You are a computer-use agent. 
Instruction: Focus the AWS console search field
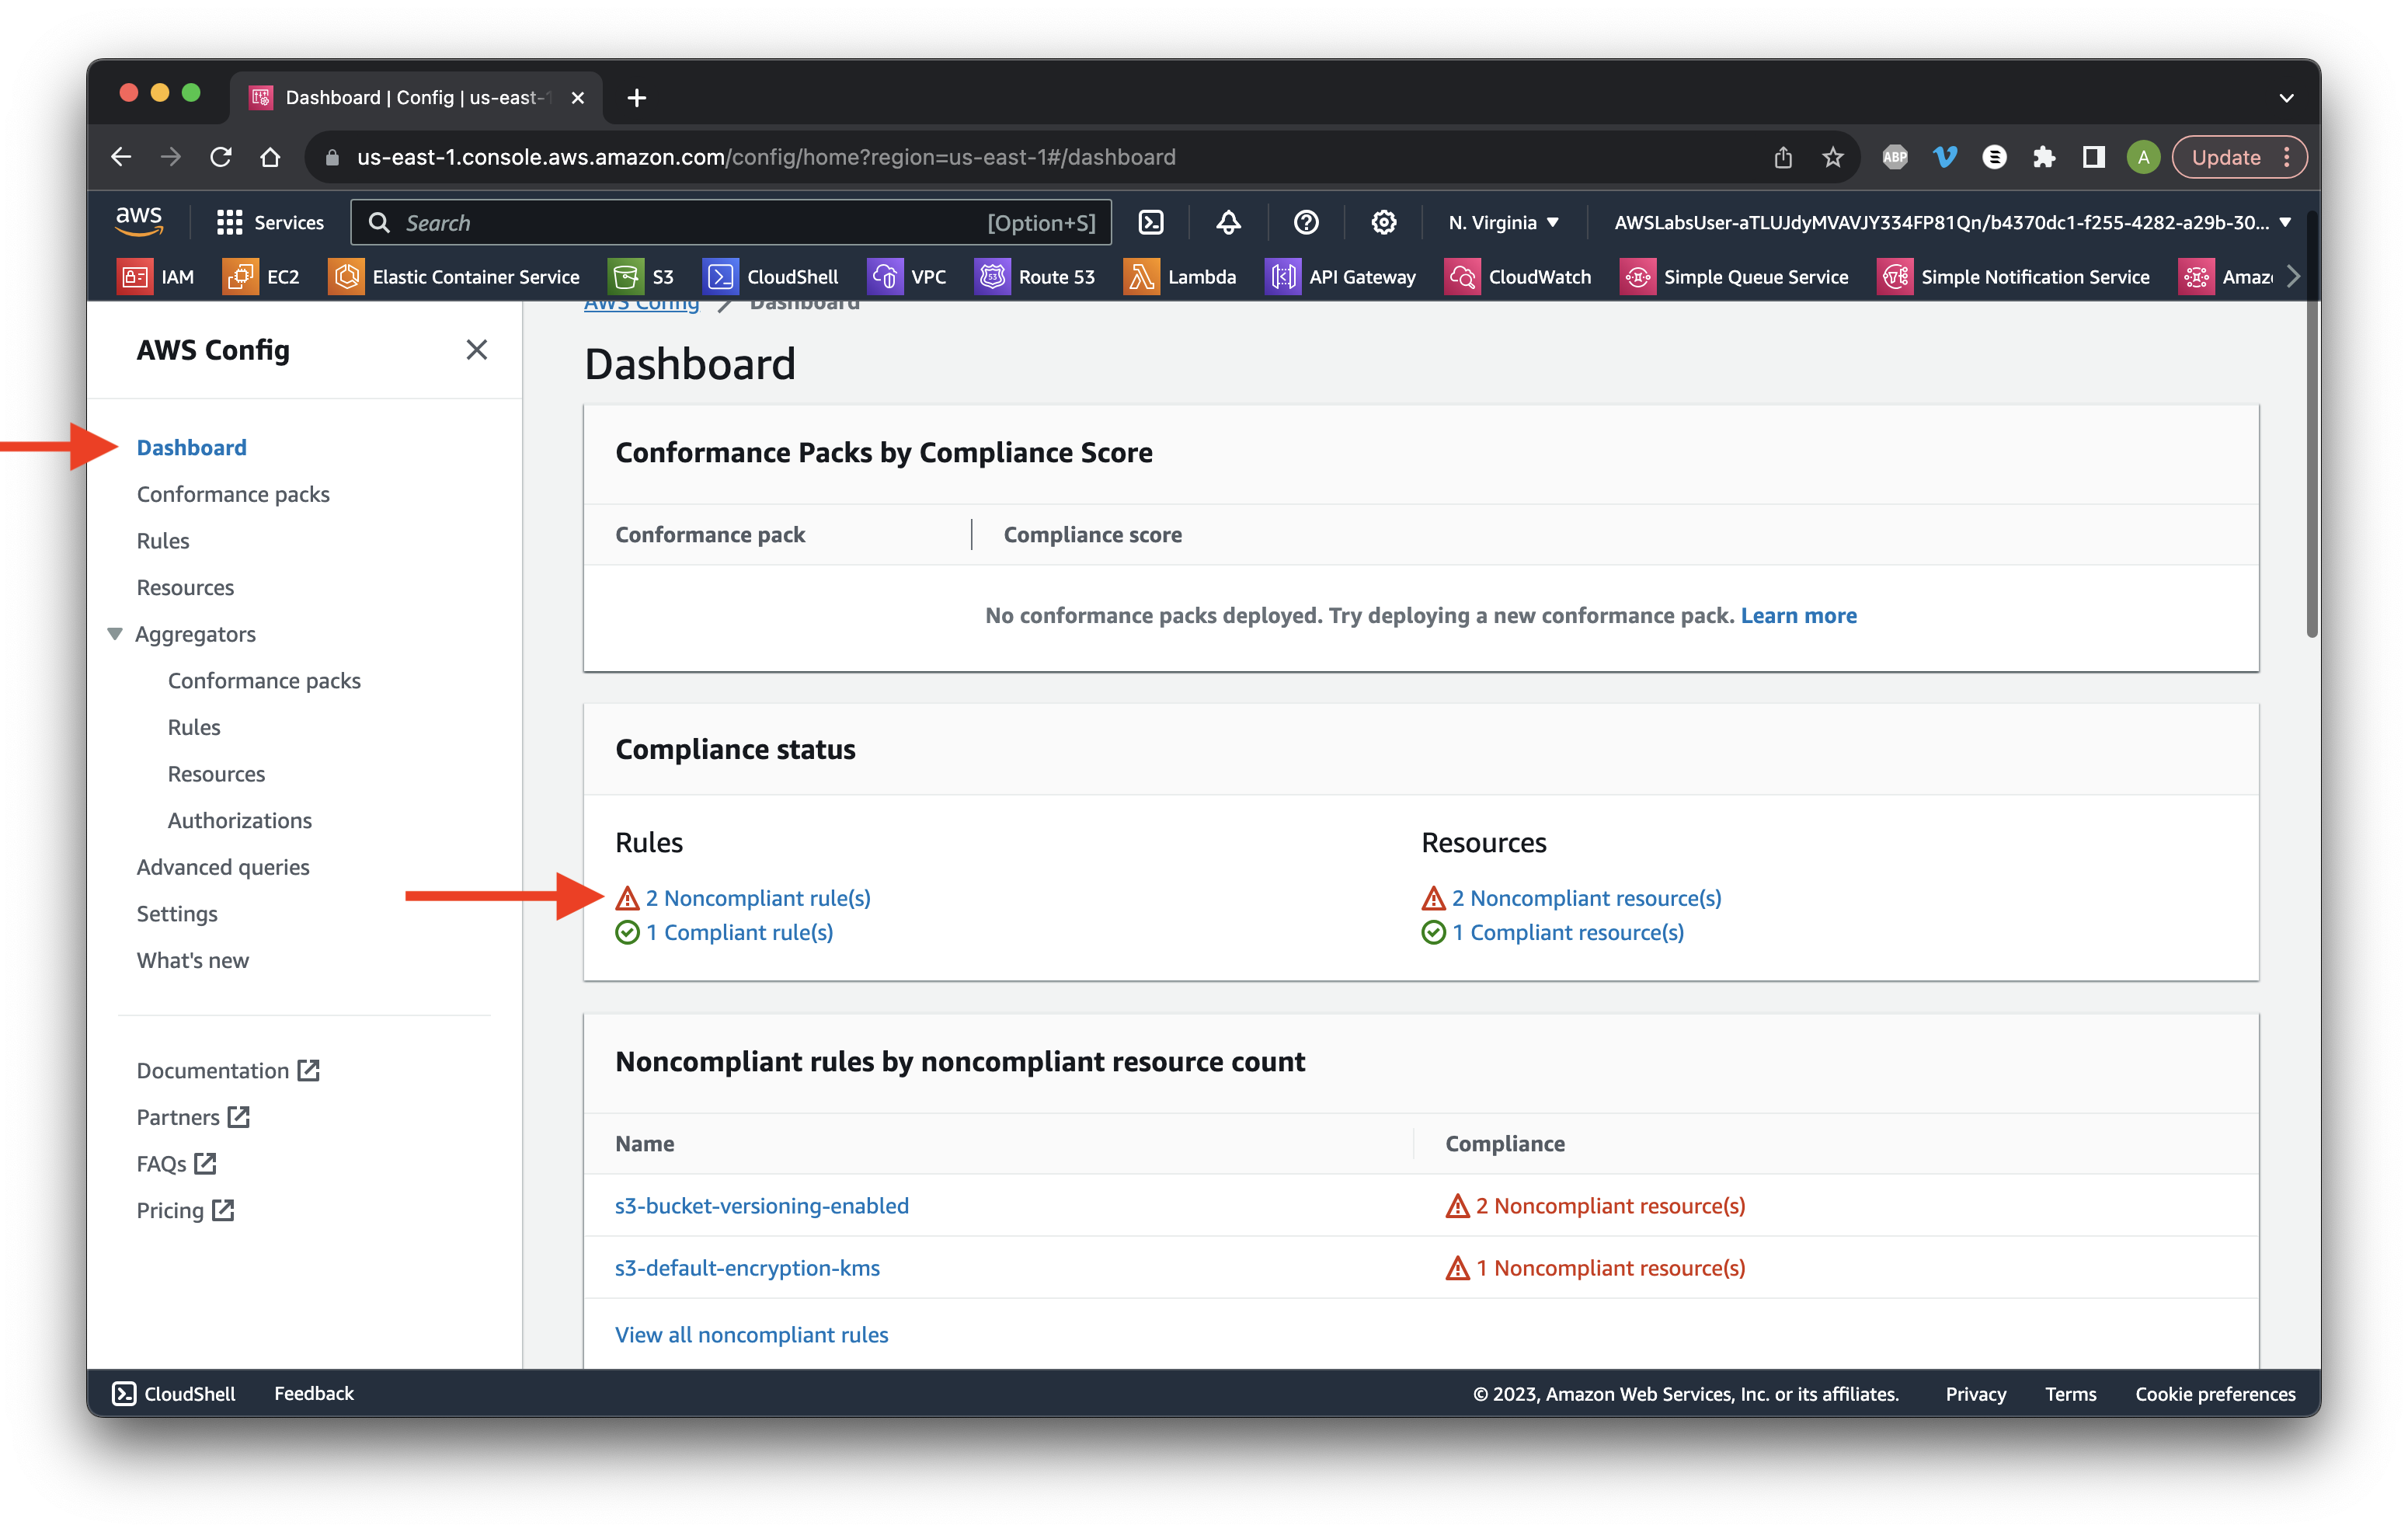(731, 222)
